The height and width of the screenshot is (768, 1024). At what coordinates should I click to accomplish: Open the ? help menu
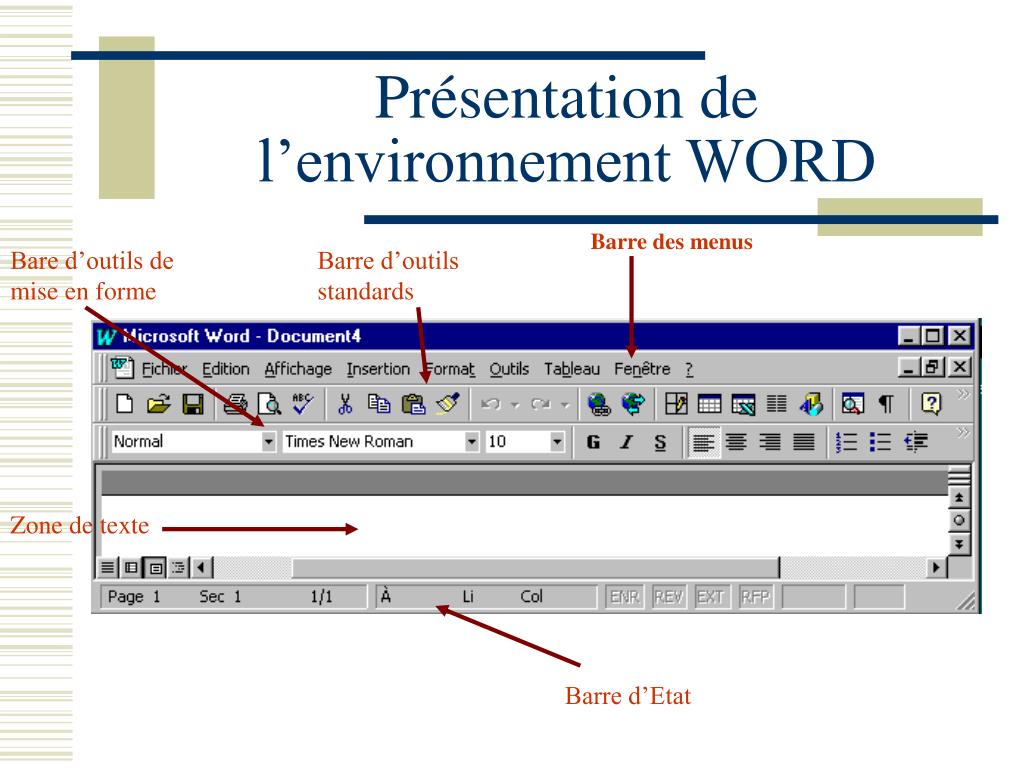(689, 369)
